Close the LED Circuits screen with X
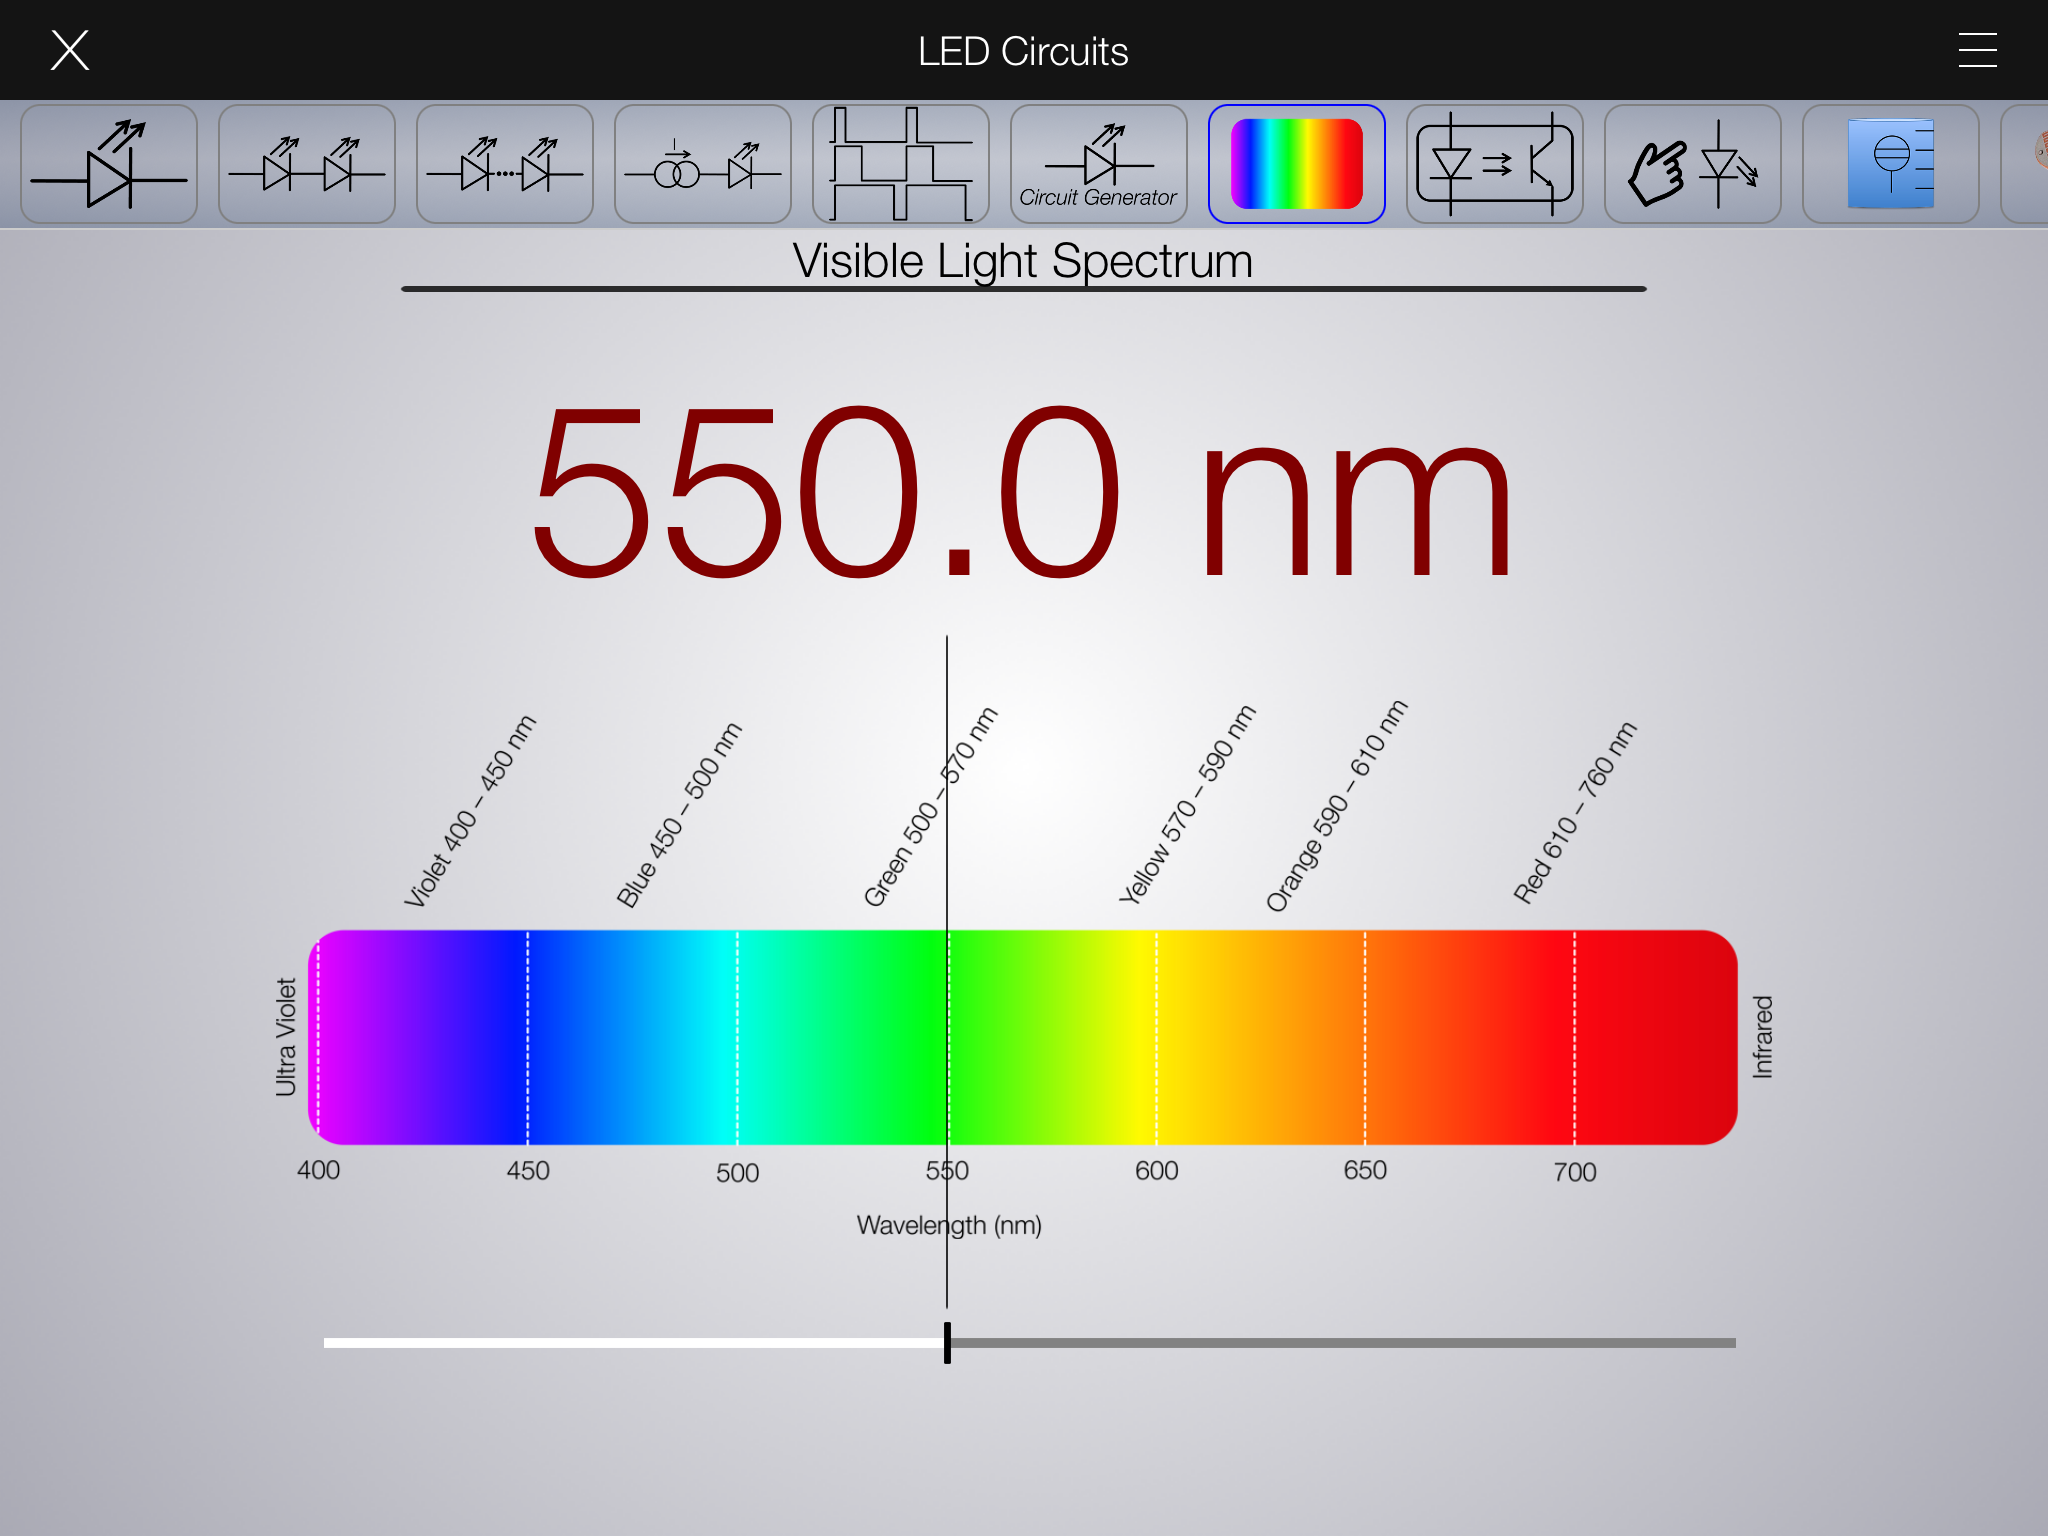This screenshot has width=2048, height=1536. tap(70, 50)
